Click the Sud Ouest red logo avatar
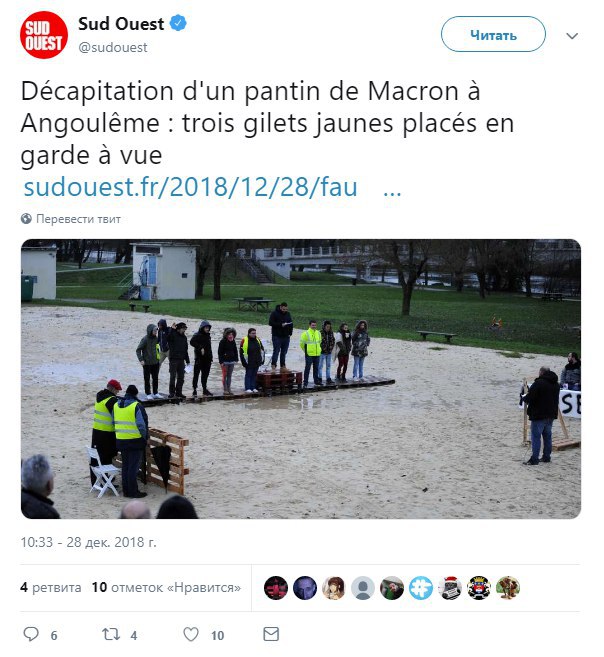The image size is (604, 657). coord(44,35)
